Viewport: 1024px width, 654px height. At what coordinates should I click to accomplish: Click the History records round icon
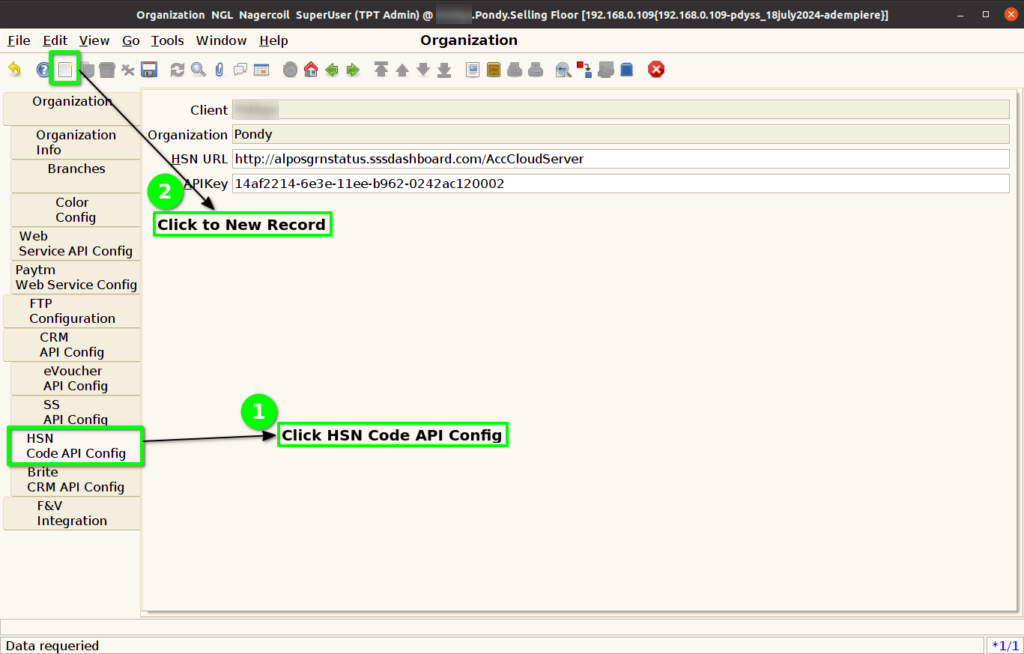290,69
